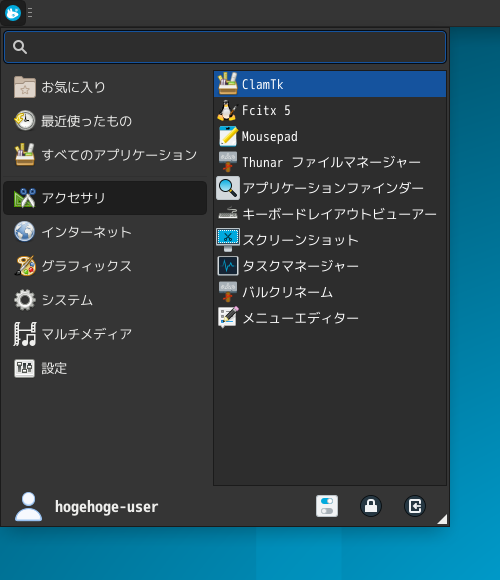
Task: Show 最近使ったもの category
Action: [x=105, y=121]
